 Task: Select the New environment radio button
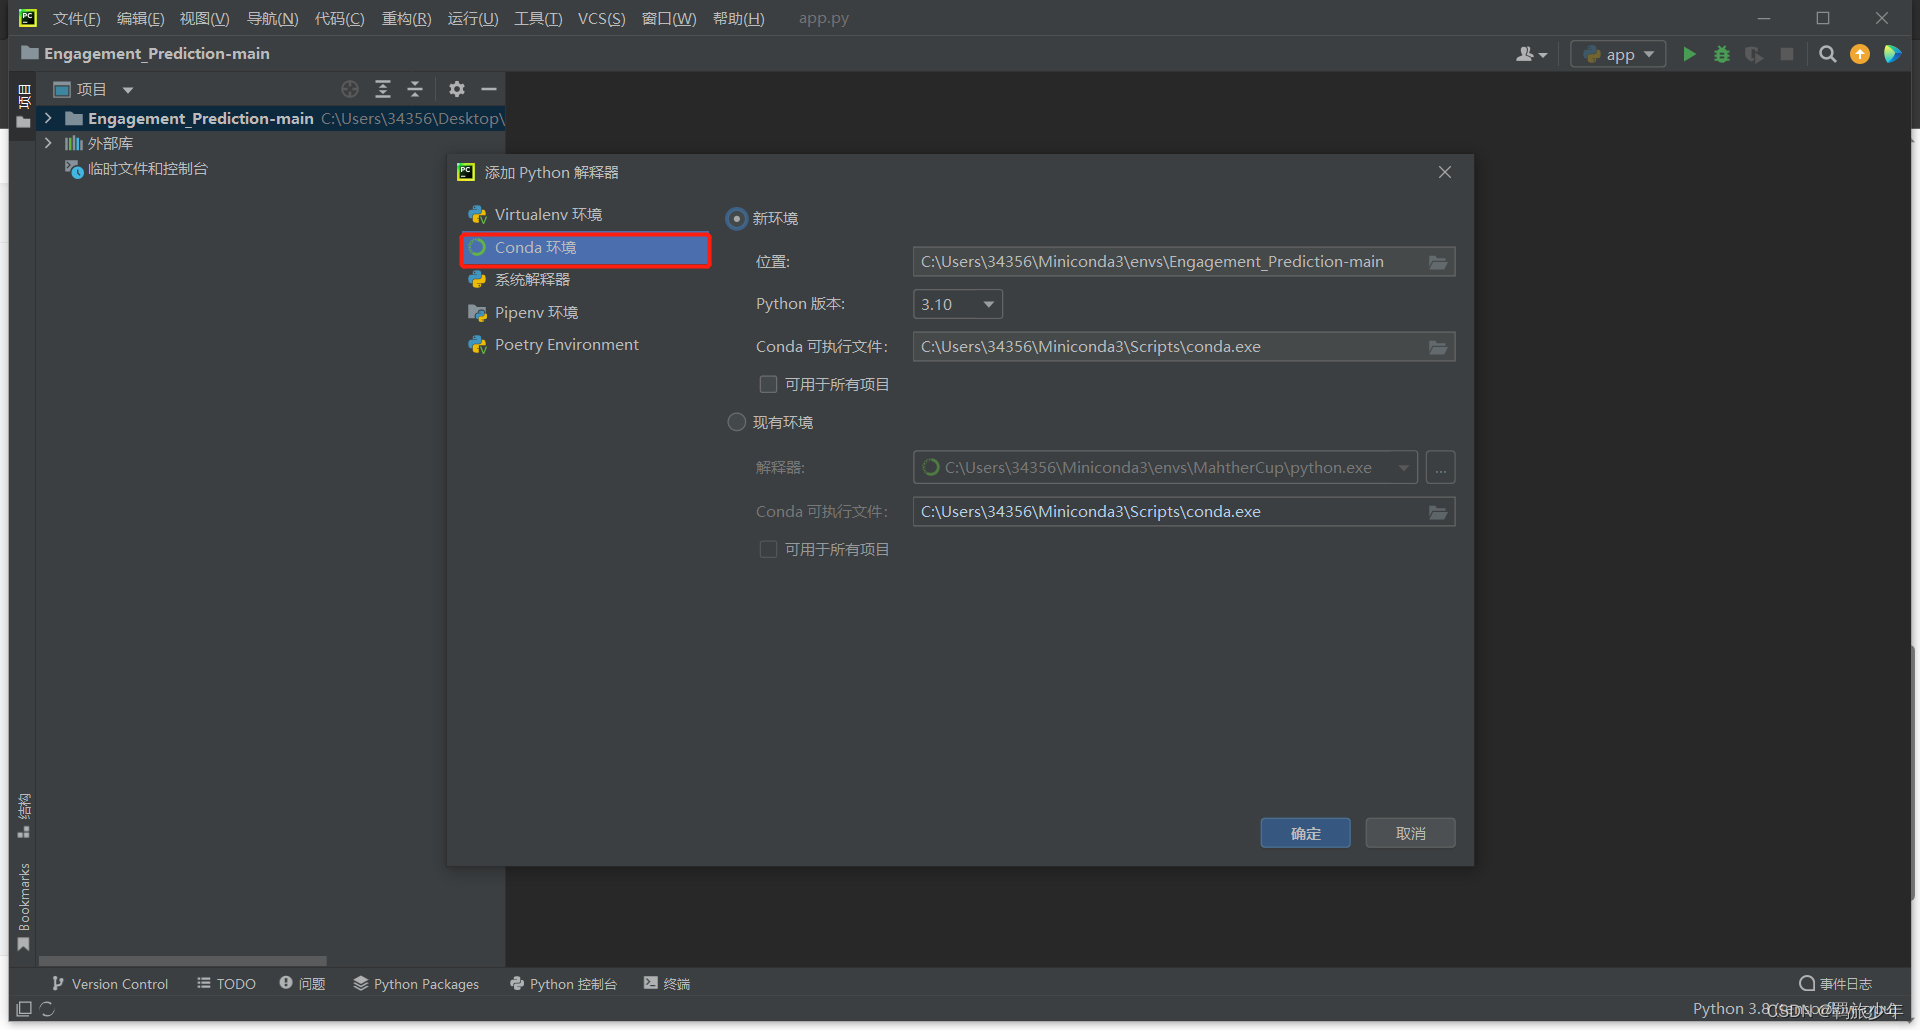click(737, 218)
